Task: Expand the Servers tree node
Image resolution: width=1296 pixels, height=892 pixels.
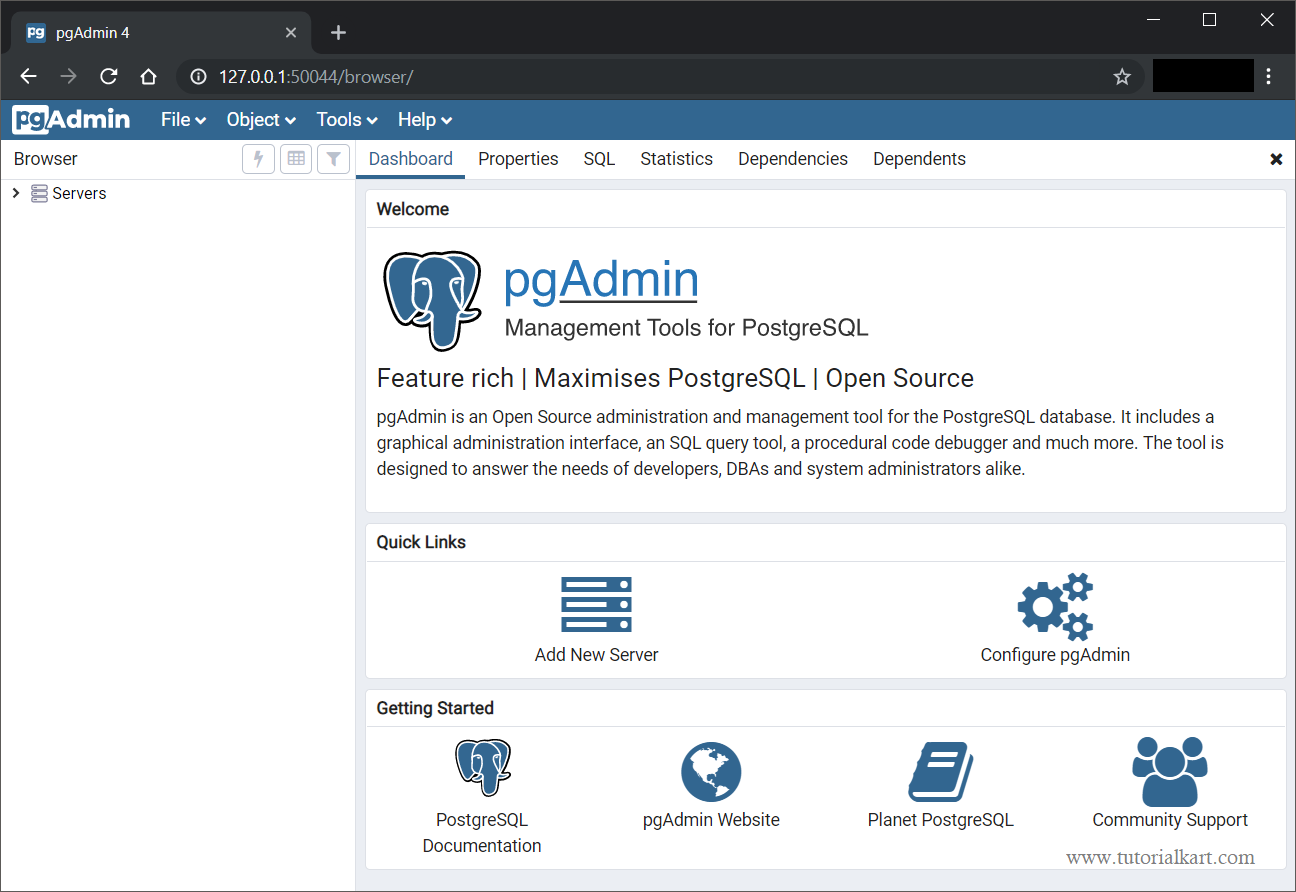Action: coord(15,193)
